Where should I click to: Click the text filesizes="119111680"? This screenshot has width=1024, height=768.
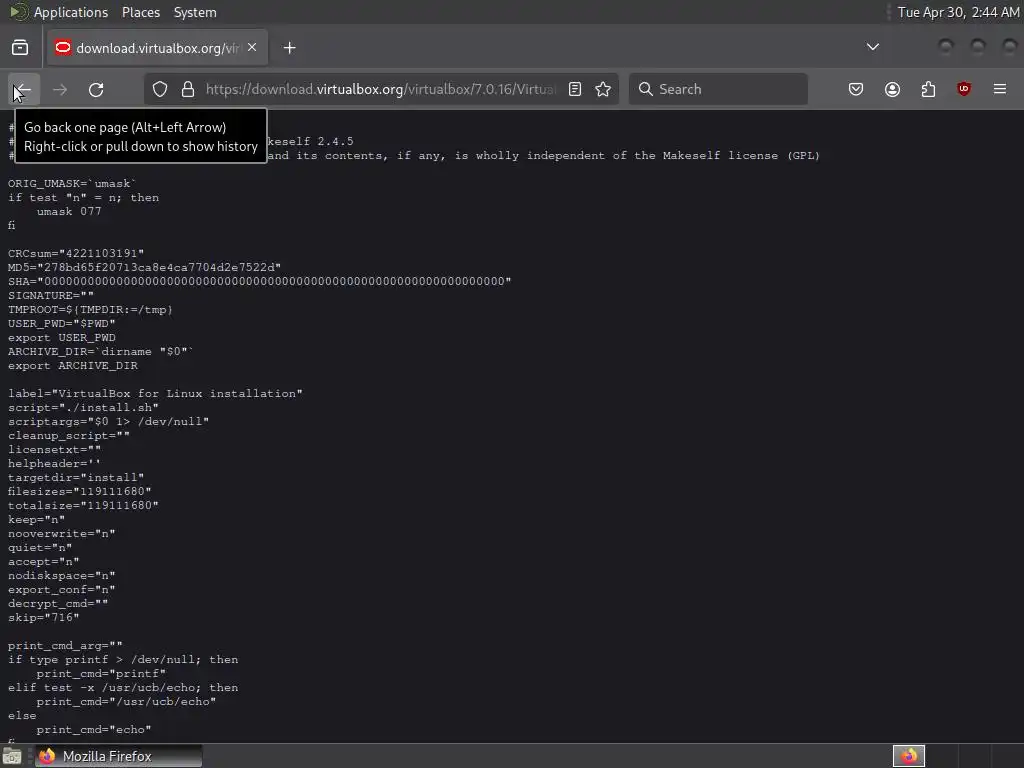click(x=79, y=492)
